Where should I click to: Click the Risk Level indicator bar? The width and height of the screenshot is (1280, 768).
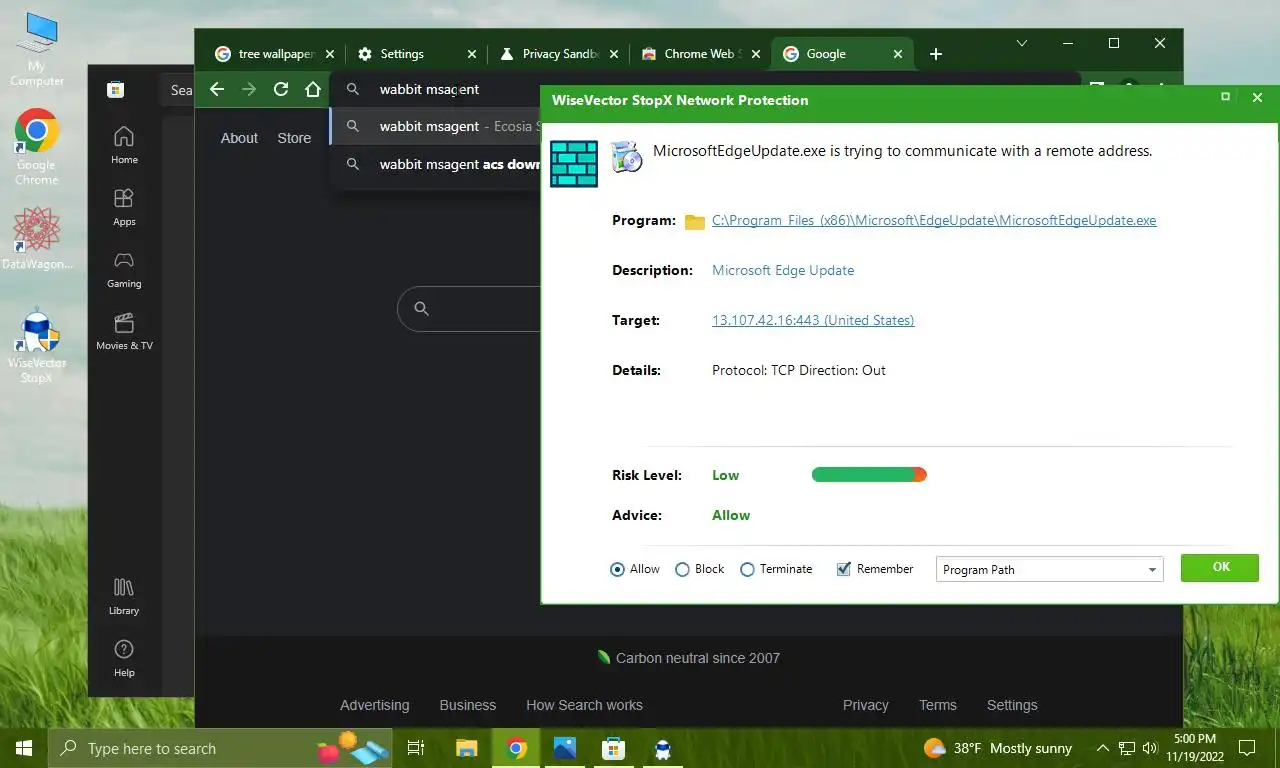click(x=869, y=475)
